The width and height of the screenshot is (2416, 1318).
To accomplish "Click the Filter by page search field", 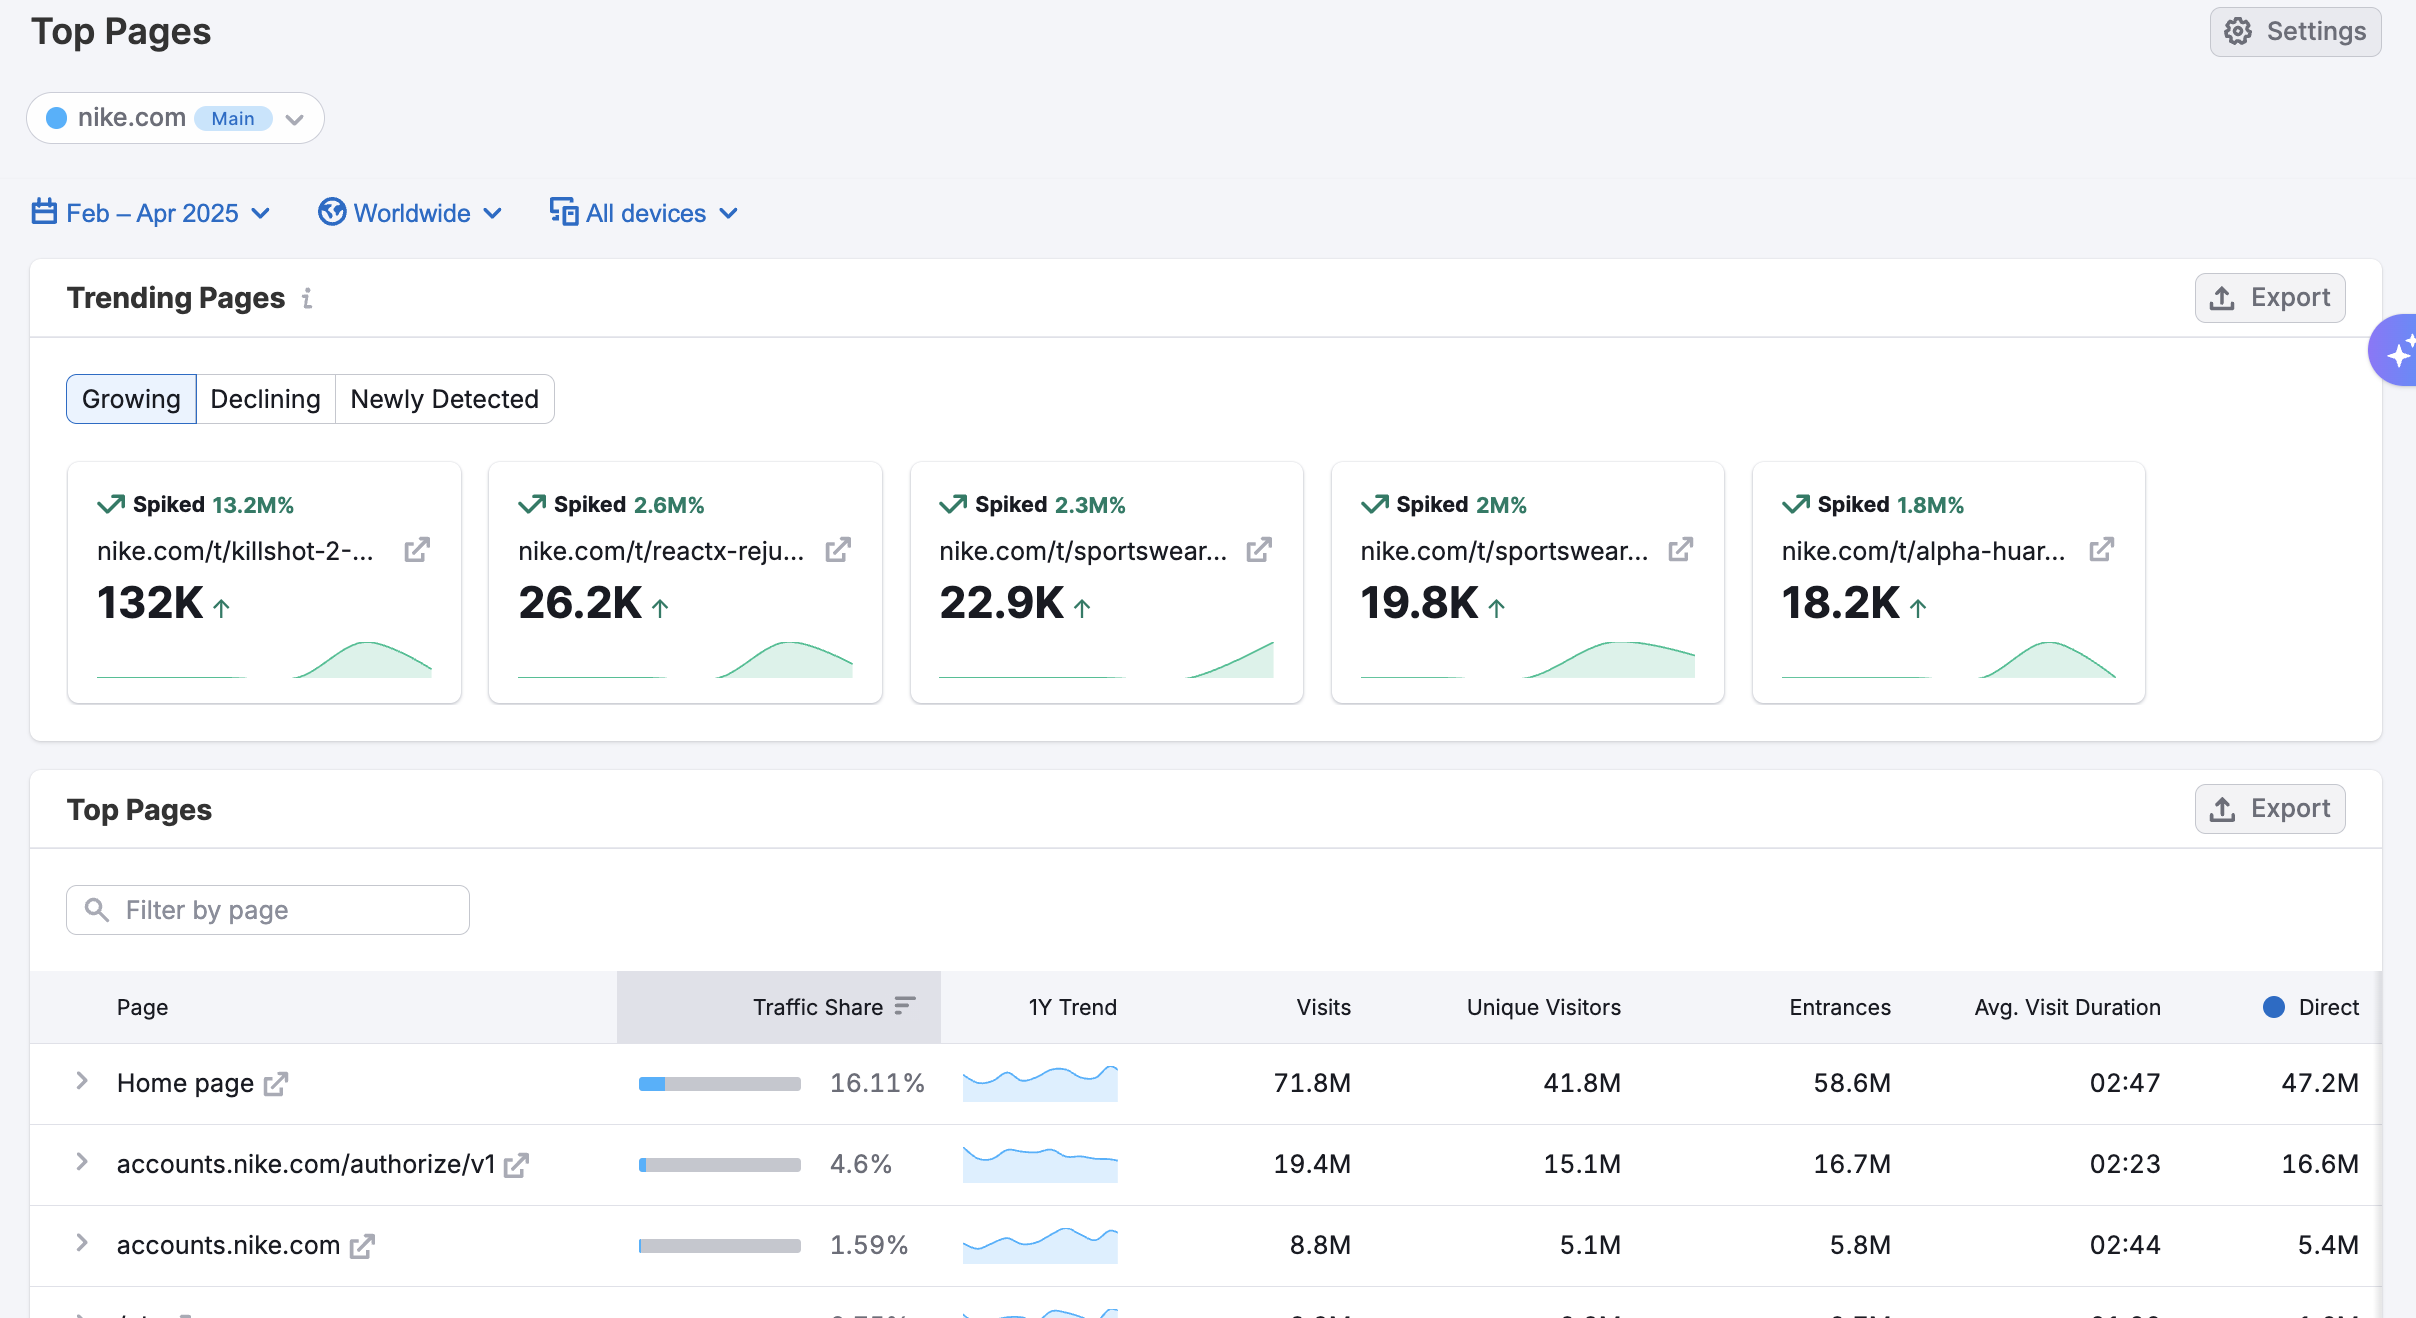I will point(268,910).
